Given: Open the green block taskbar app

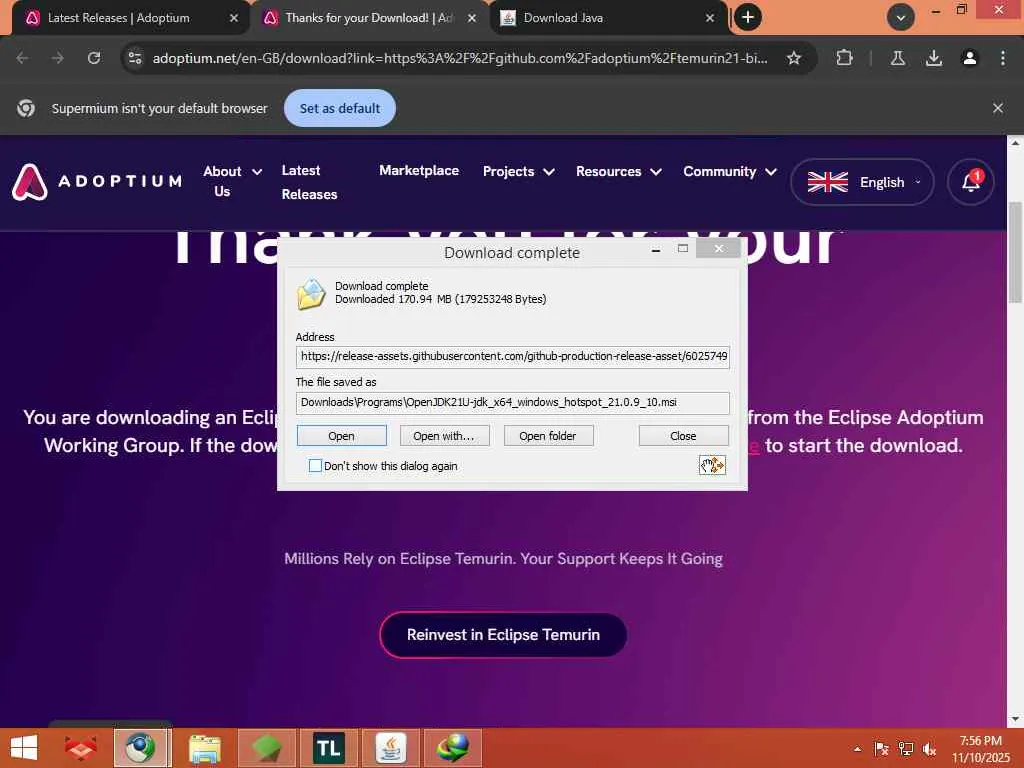Looking at the screenshot, I should tap(266, 748).
